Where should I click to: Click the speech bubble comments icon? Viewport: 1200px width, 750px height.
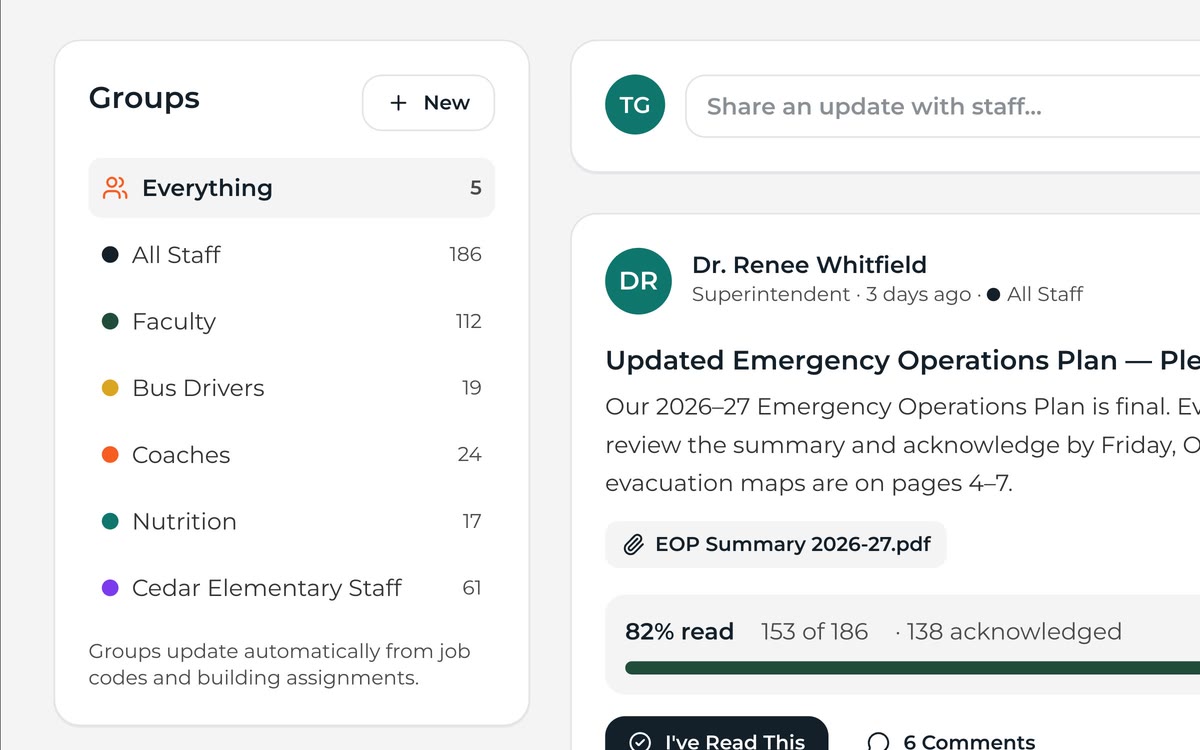878,742
